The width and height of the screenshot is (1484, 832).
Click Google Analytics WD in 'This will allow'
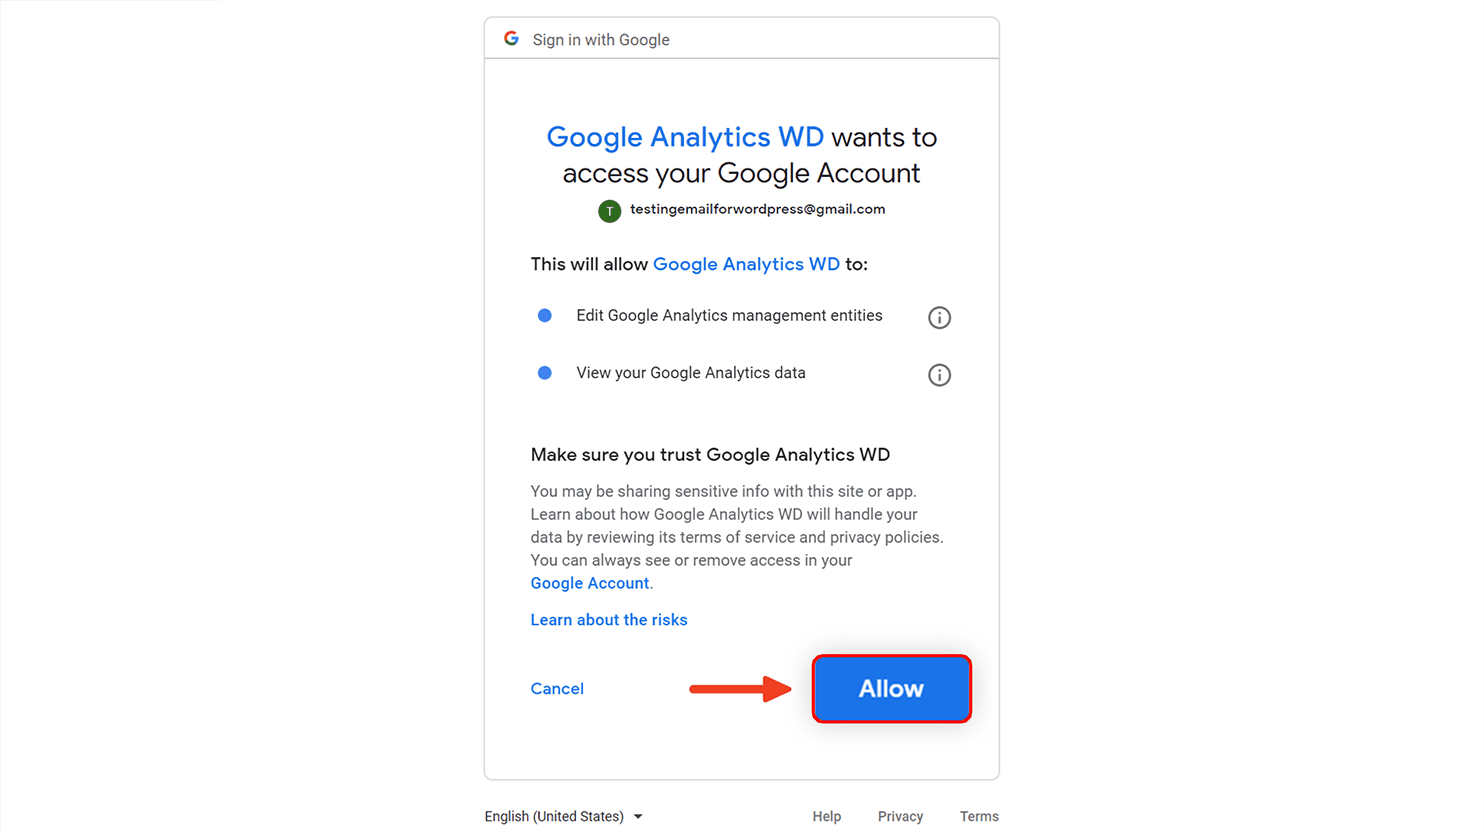click(746, 264)
